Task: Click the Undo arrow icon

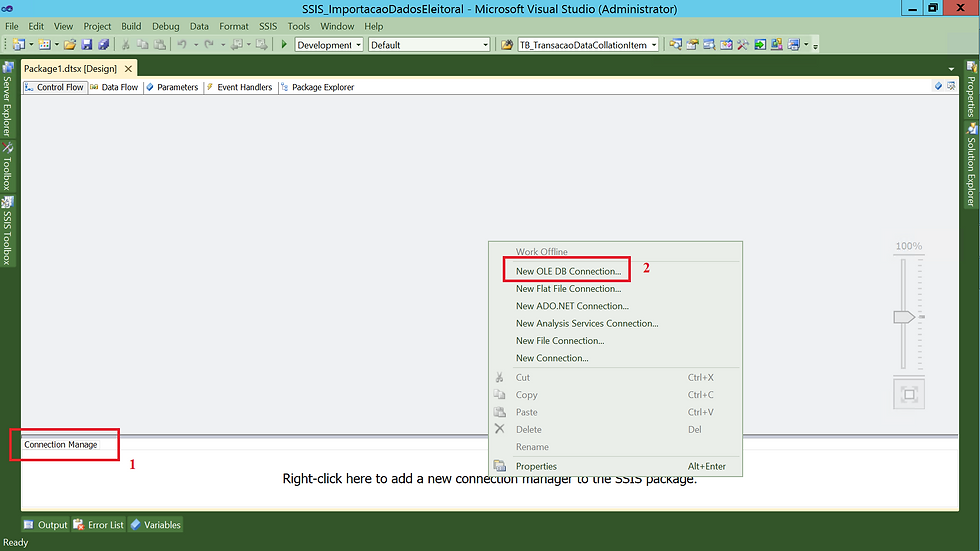Action: (182, 44)
